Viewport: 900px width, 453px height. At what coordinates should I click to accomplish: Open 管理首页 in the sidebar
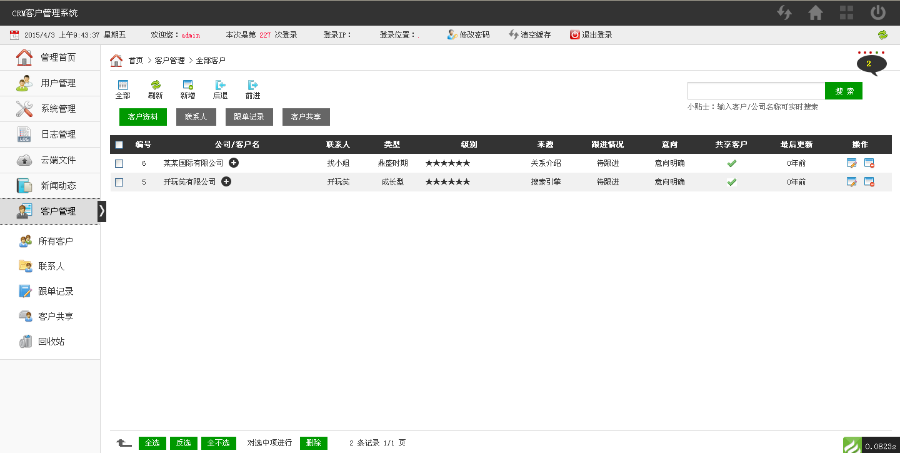(x=50, y=57)
